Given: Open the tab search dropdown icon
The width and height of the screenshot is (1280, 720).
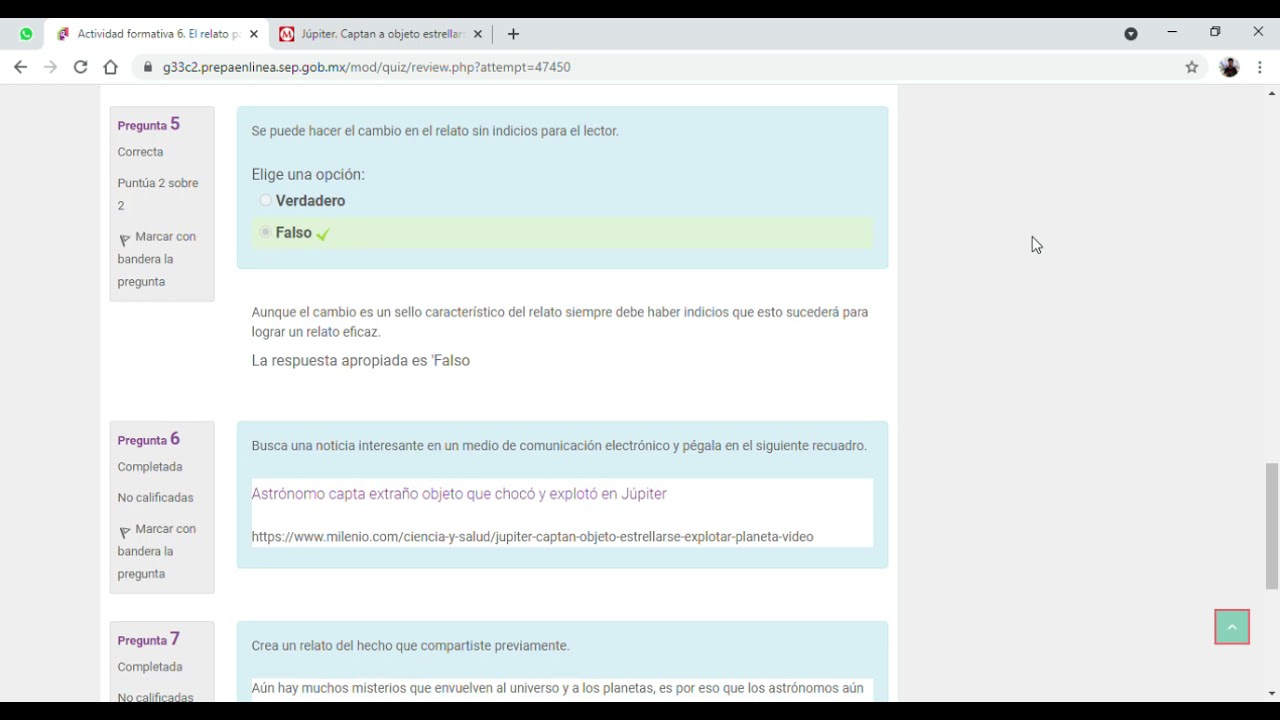Looking at the screenshot, I should (x=1131, y=34).
